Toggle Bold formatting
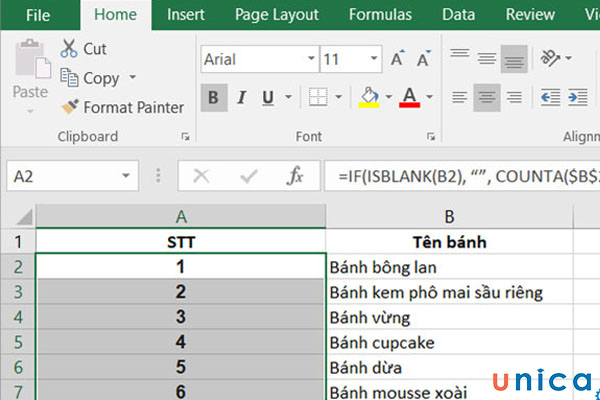The image size is (600, 400). point(213,98)
